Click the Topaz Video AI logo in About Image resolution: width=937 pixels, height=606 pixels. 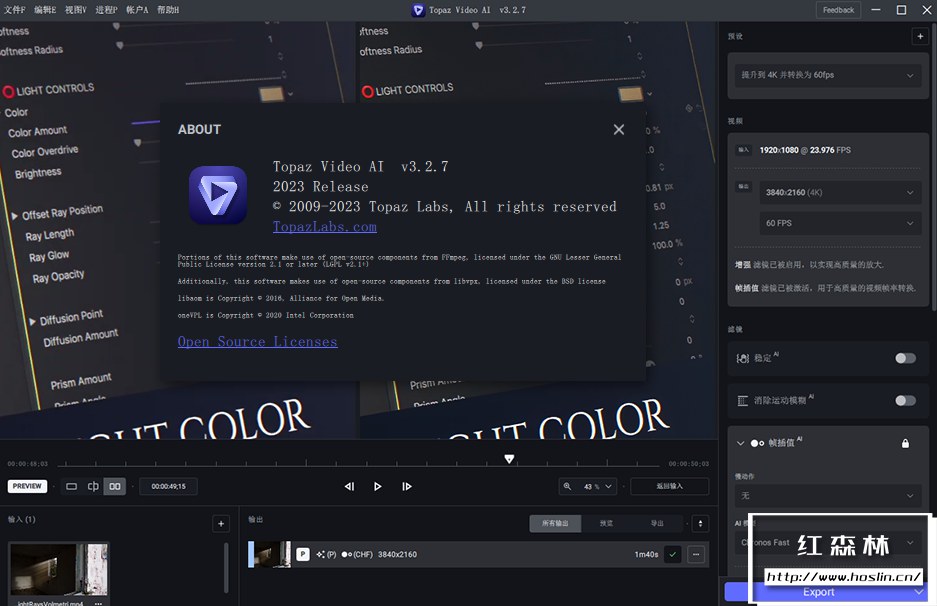tap(218, 195)
